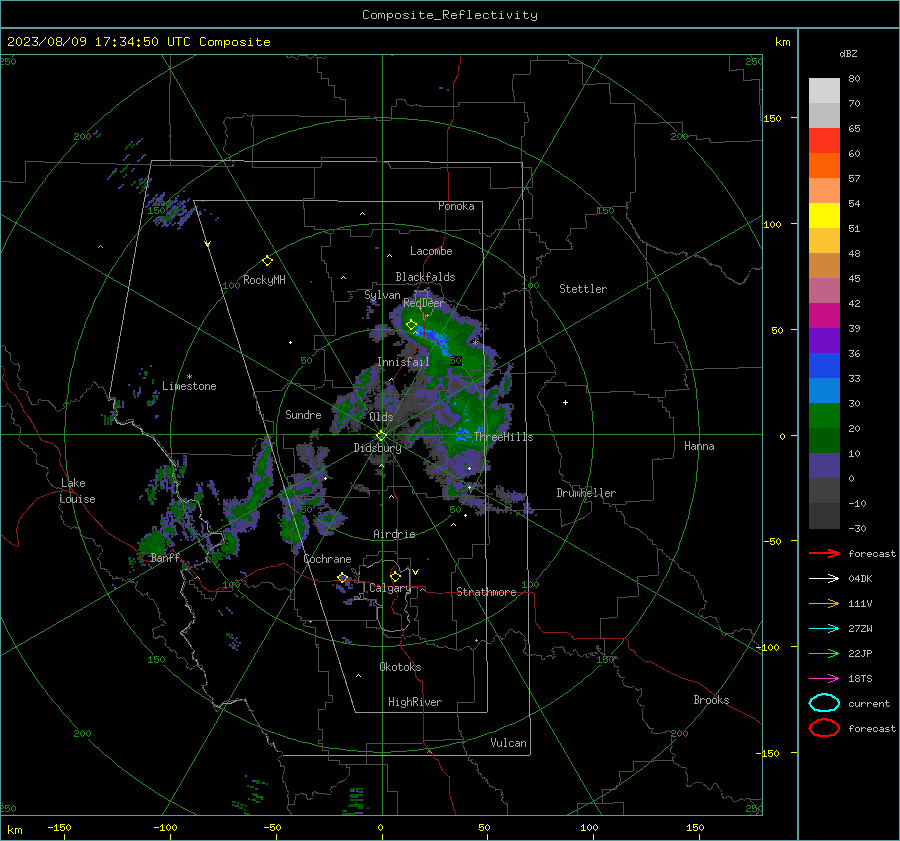Click the Hanna city label

click(699, 446)
